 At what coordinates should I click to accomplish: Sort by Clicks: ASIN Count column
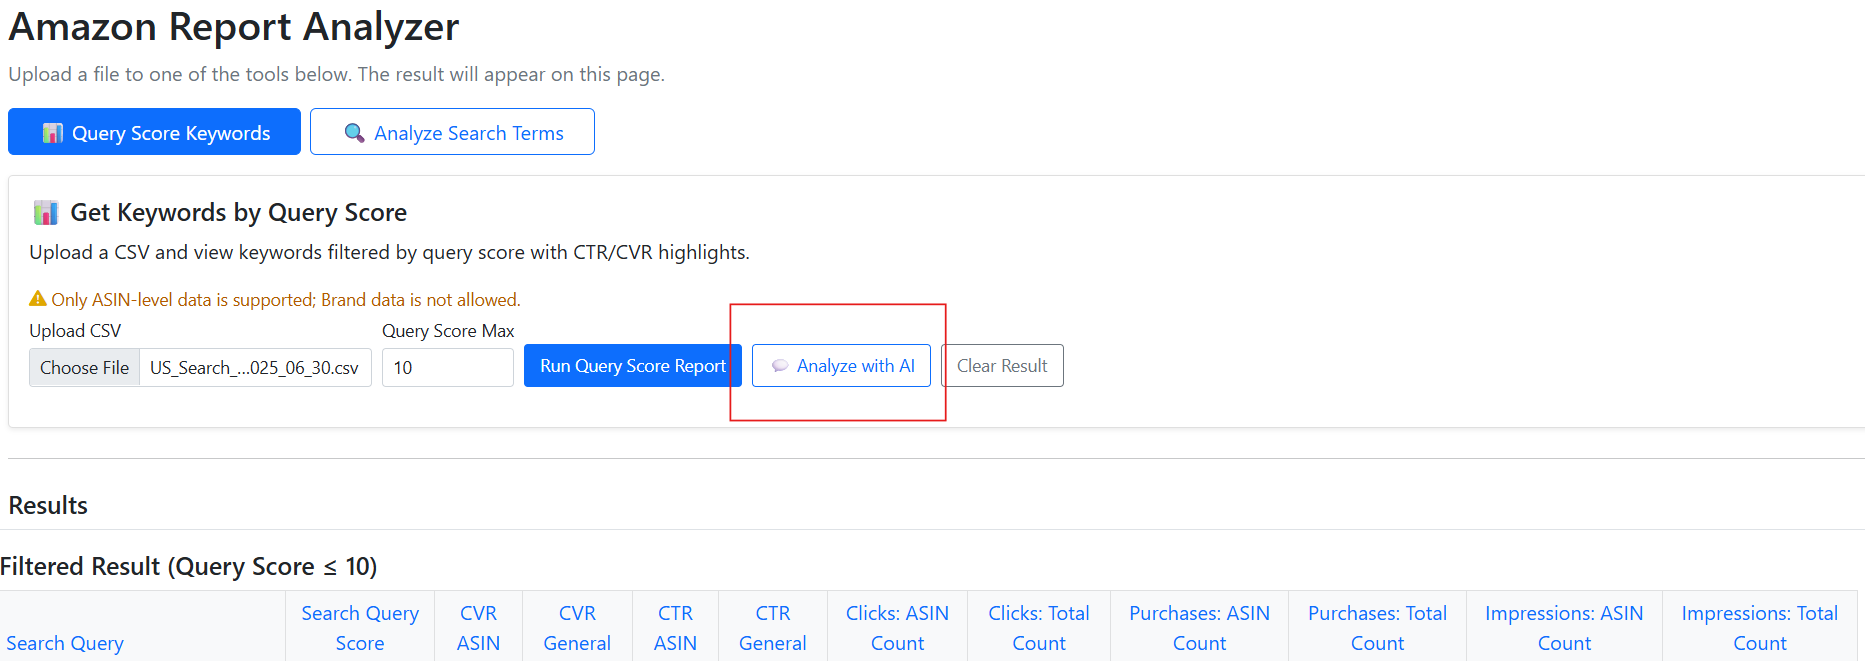click(x=897, y=628)
